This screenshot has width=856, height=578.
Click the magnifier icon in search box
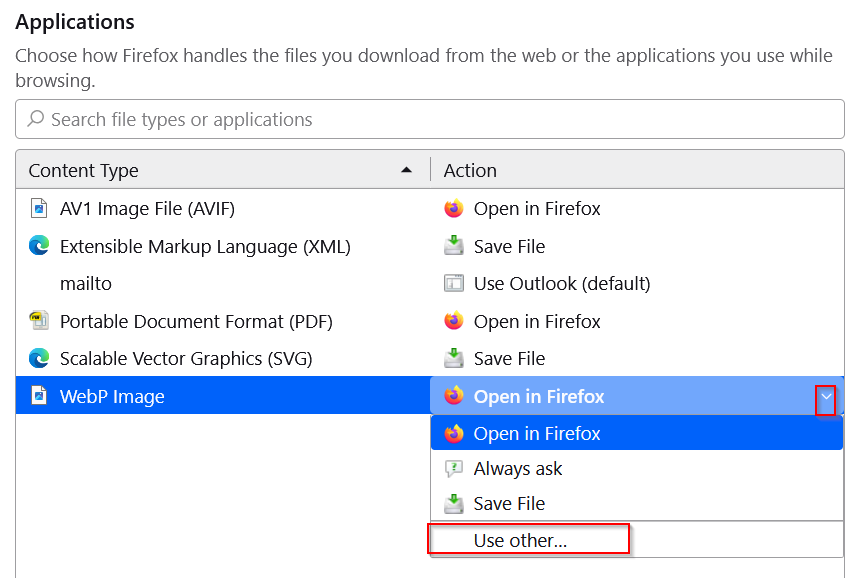point(36,118)
